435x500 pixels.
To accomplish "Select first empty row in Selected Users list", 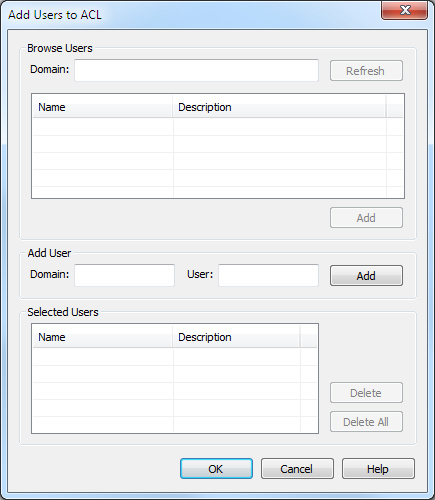I will pyautogui.click(x=175, y=357).
